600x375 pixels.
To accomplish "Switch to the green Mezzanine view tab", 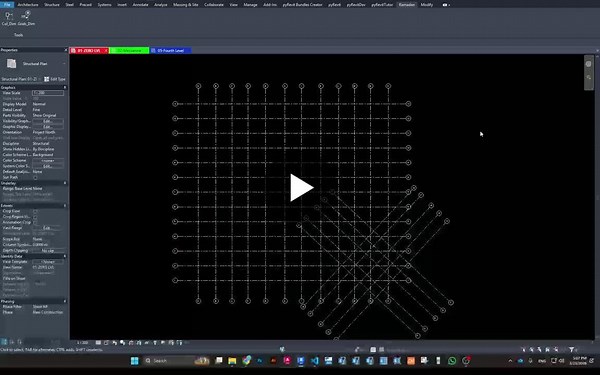I will 129,51.
